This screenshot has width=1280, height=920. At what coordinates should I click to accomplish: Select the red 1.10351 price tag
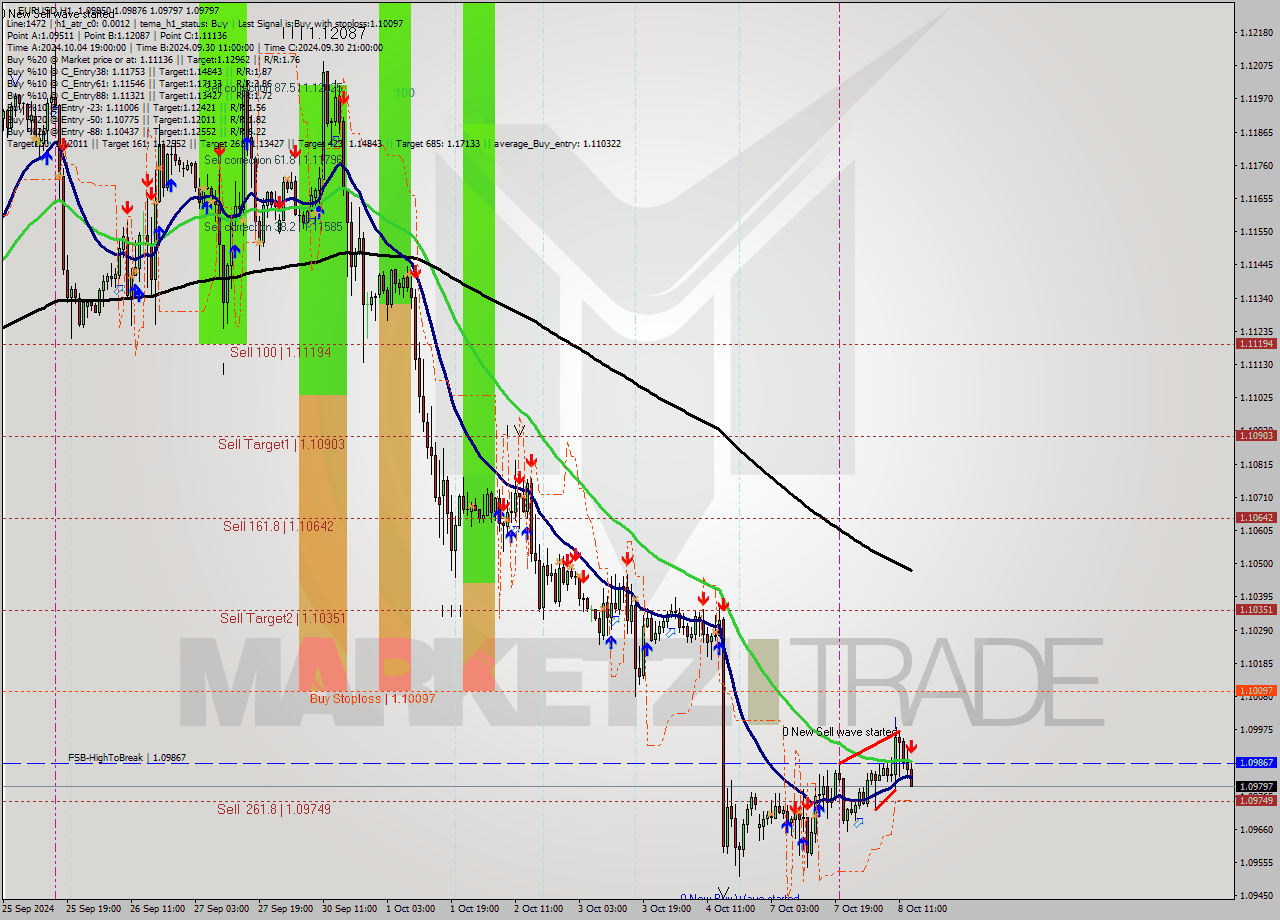click(1256, 609)
